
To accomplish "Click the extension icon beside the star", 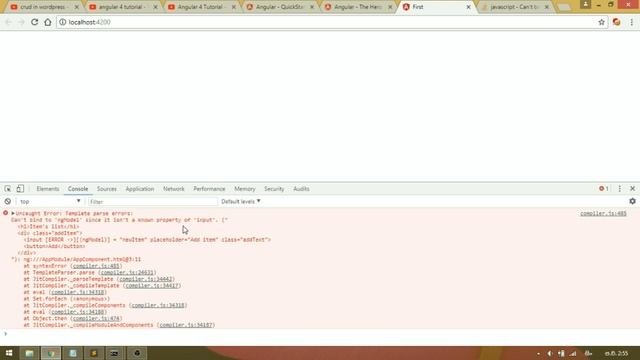I will pyautogui.click(x=616, y=22).
